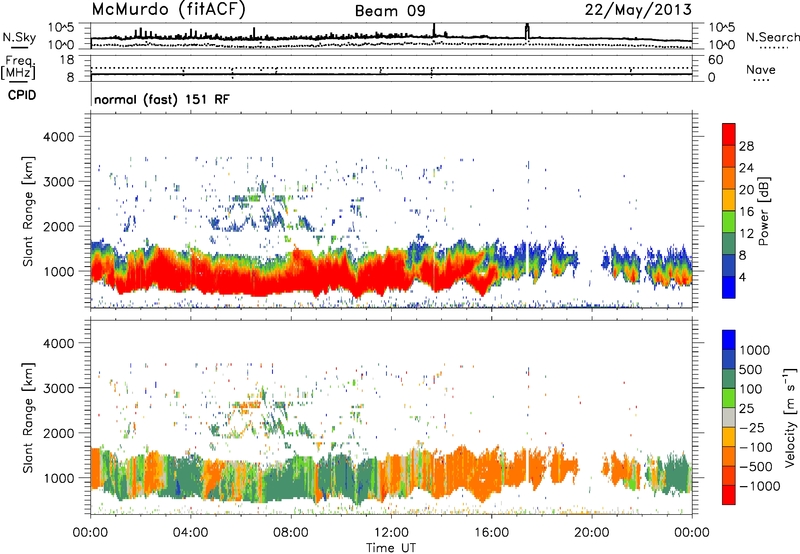Viewport: 800px width, 554px height.
Task: Click the 'N.Search' legend label
Action: click(x=772, y=37)
